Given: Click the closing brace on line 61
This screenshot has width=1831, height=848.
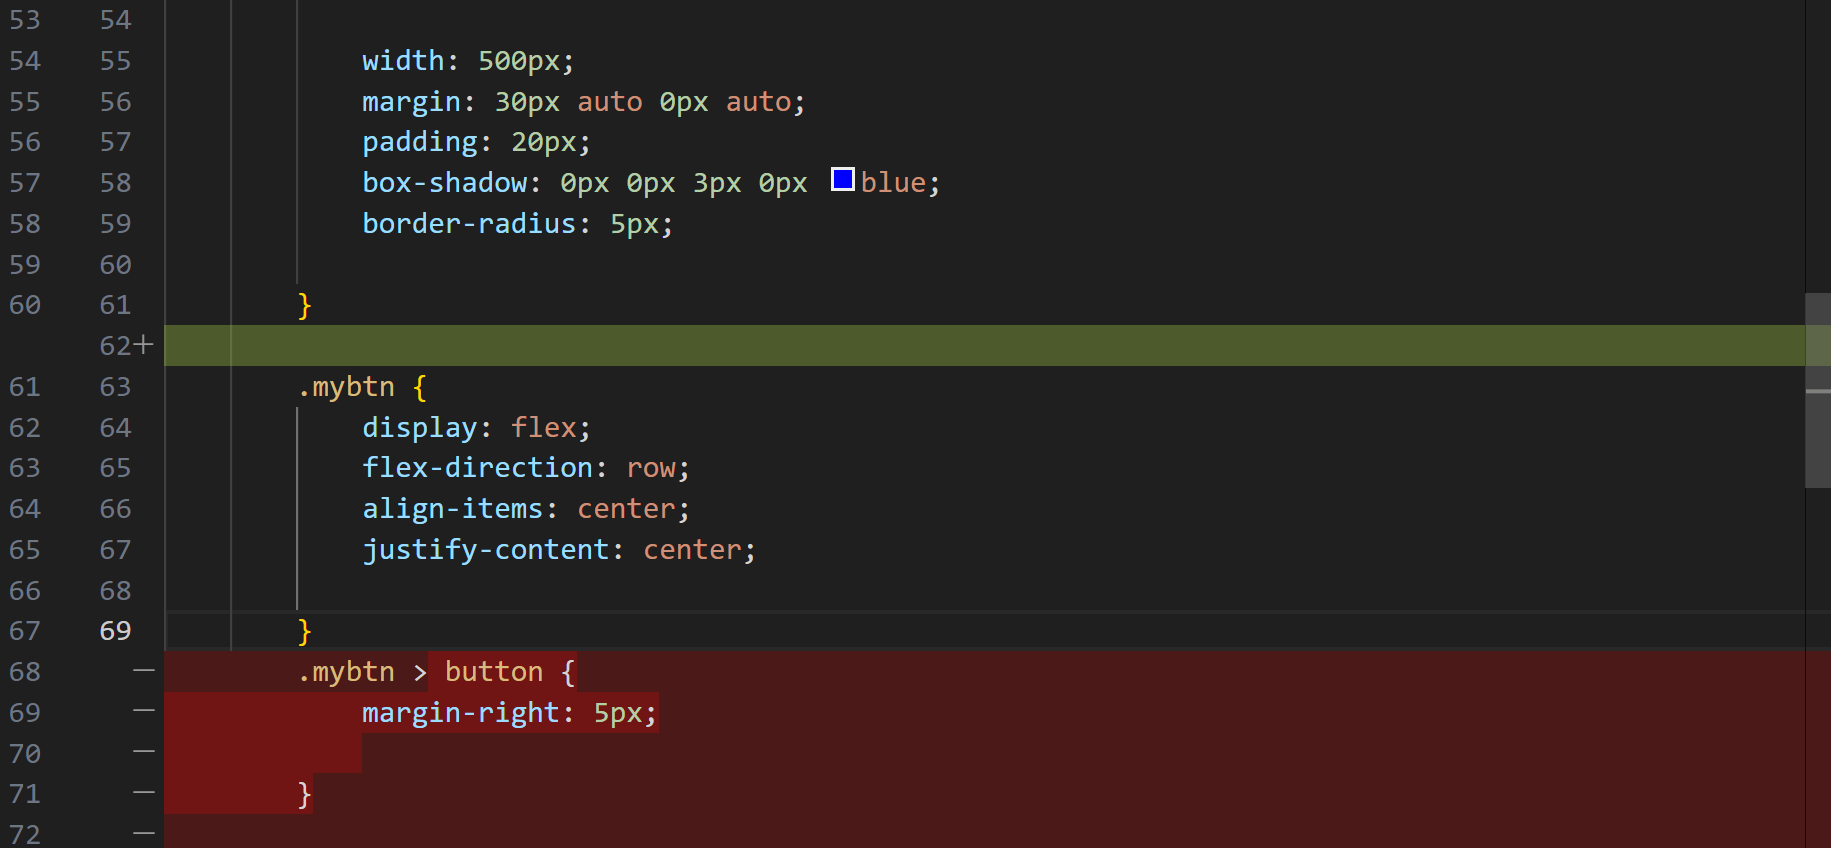Looking at the screenshot, I should coord(305,305).
